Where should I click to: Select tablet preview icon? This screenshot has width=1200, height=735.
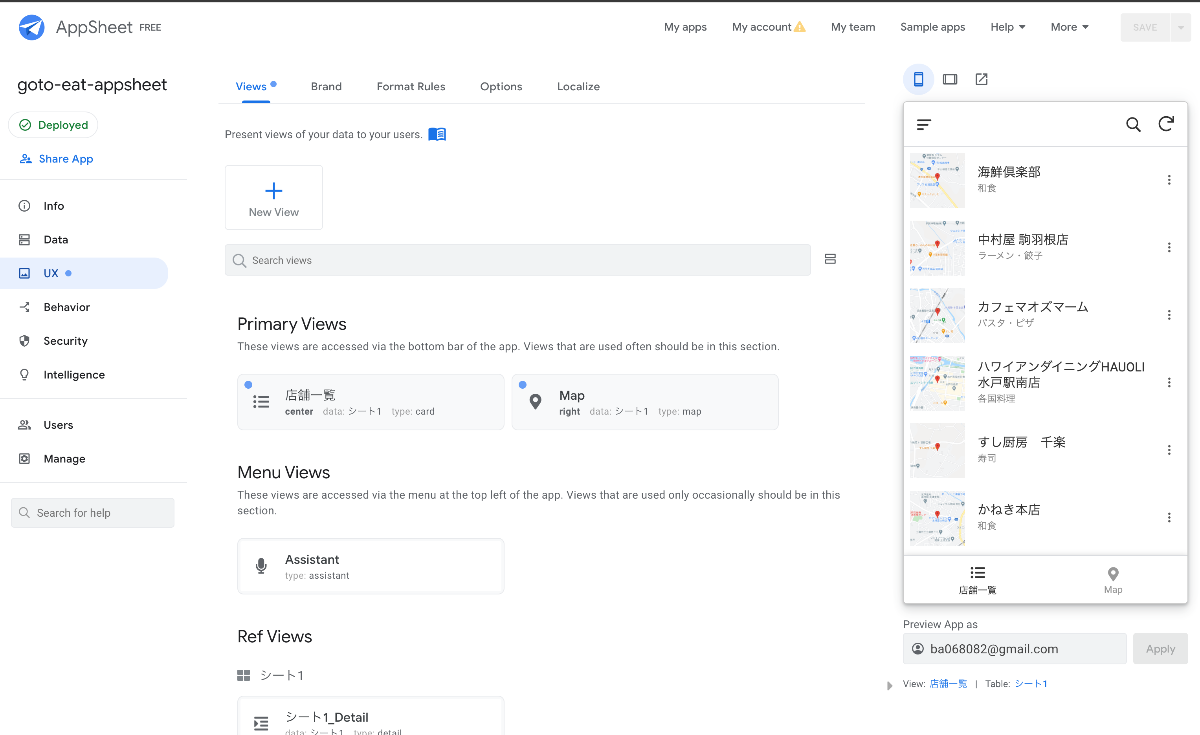[950, 79]
